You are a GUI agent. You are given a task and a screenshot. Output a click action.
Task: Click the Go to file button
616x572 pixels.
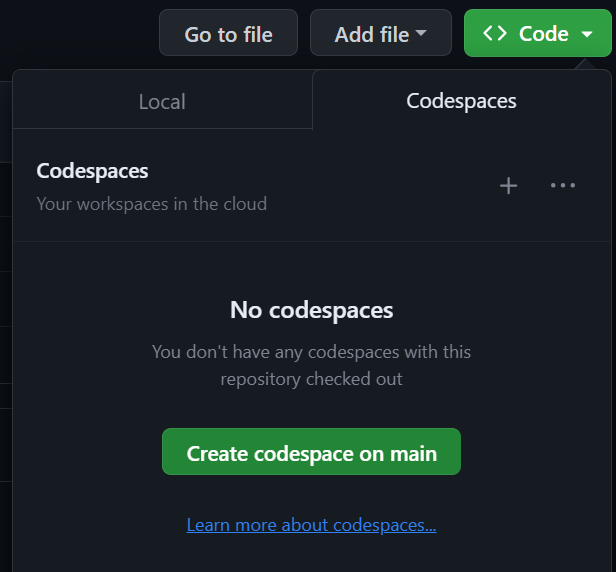tap(228, 33)
